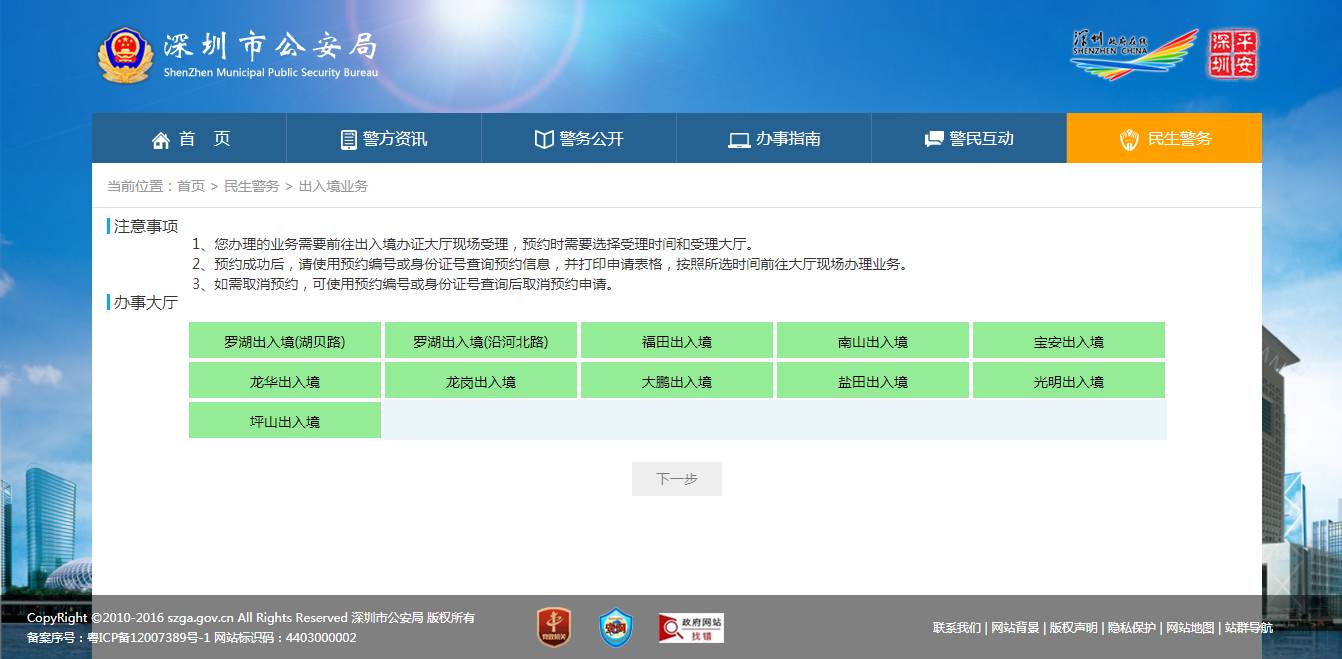Viewport: 1342px width, 659px height.
Task: Click the Shenzhen China colorful logo
Action: (1134, 54)
